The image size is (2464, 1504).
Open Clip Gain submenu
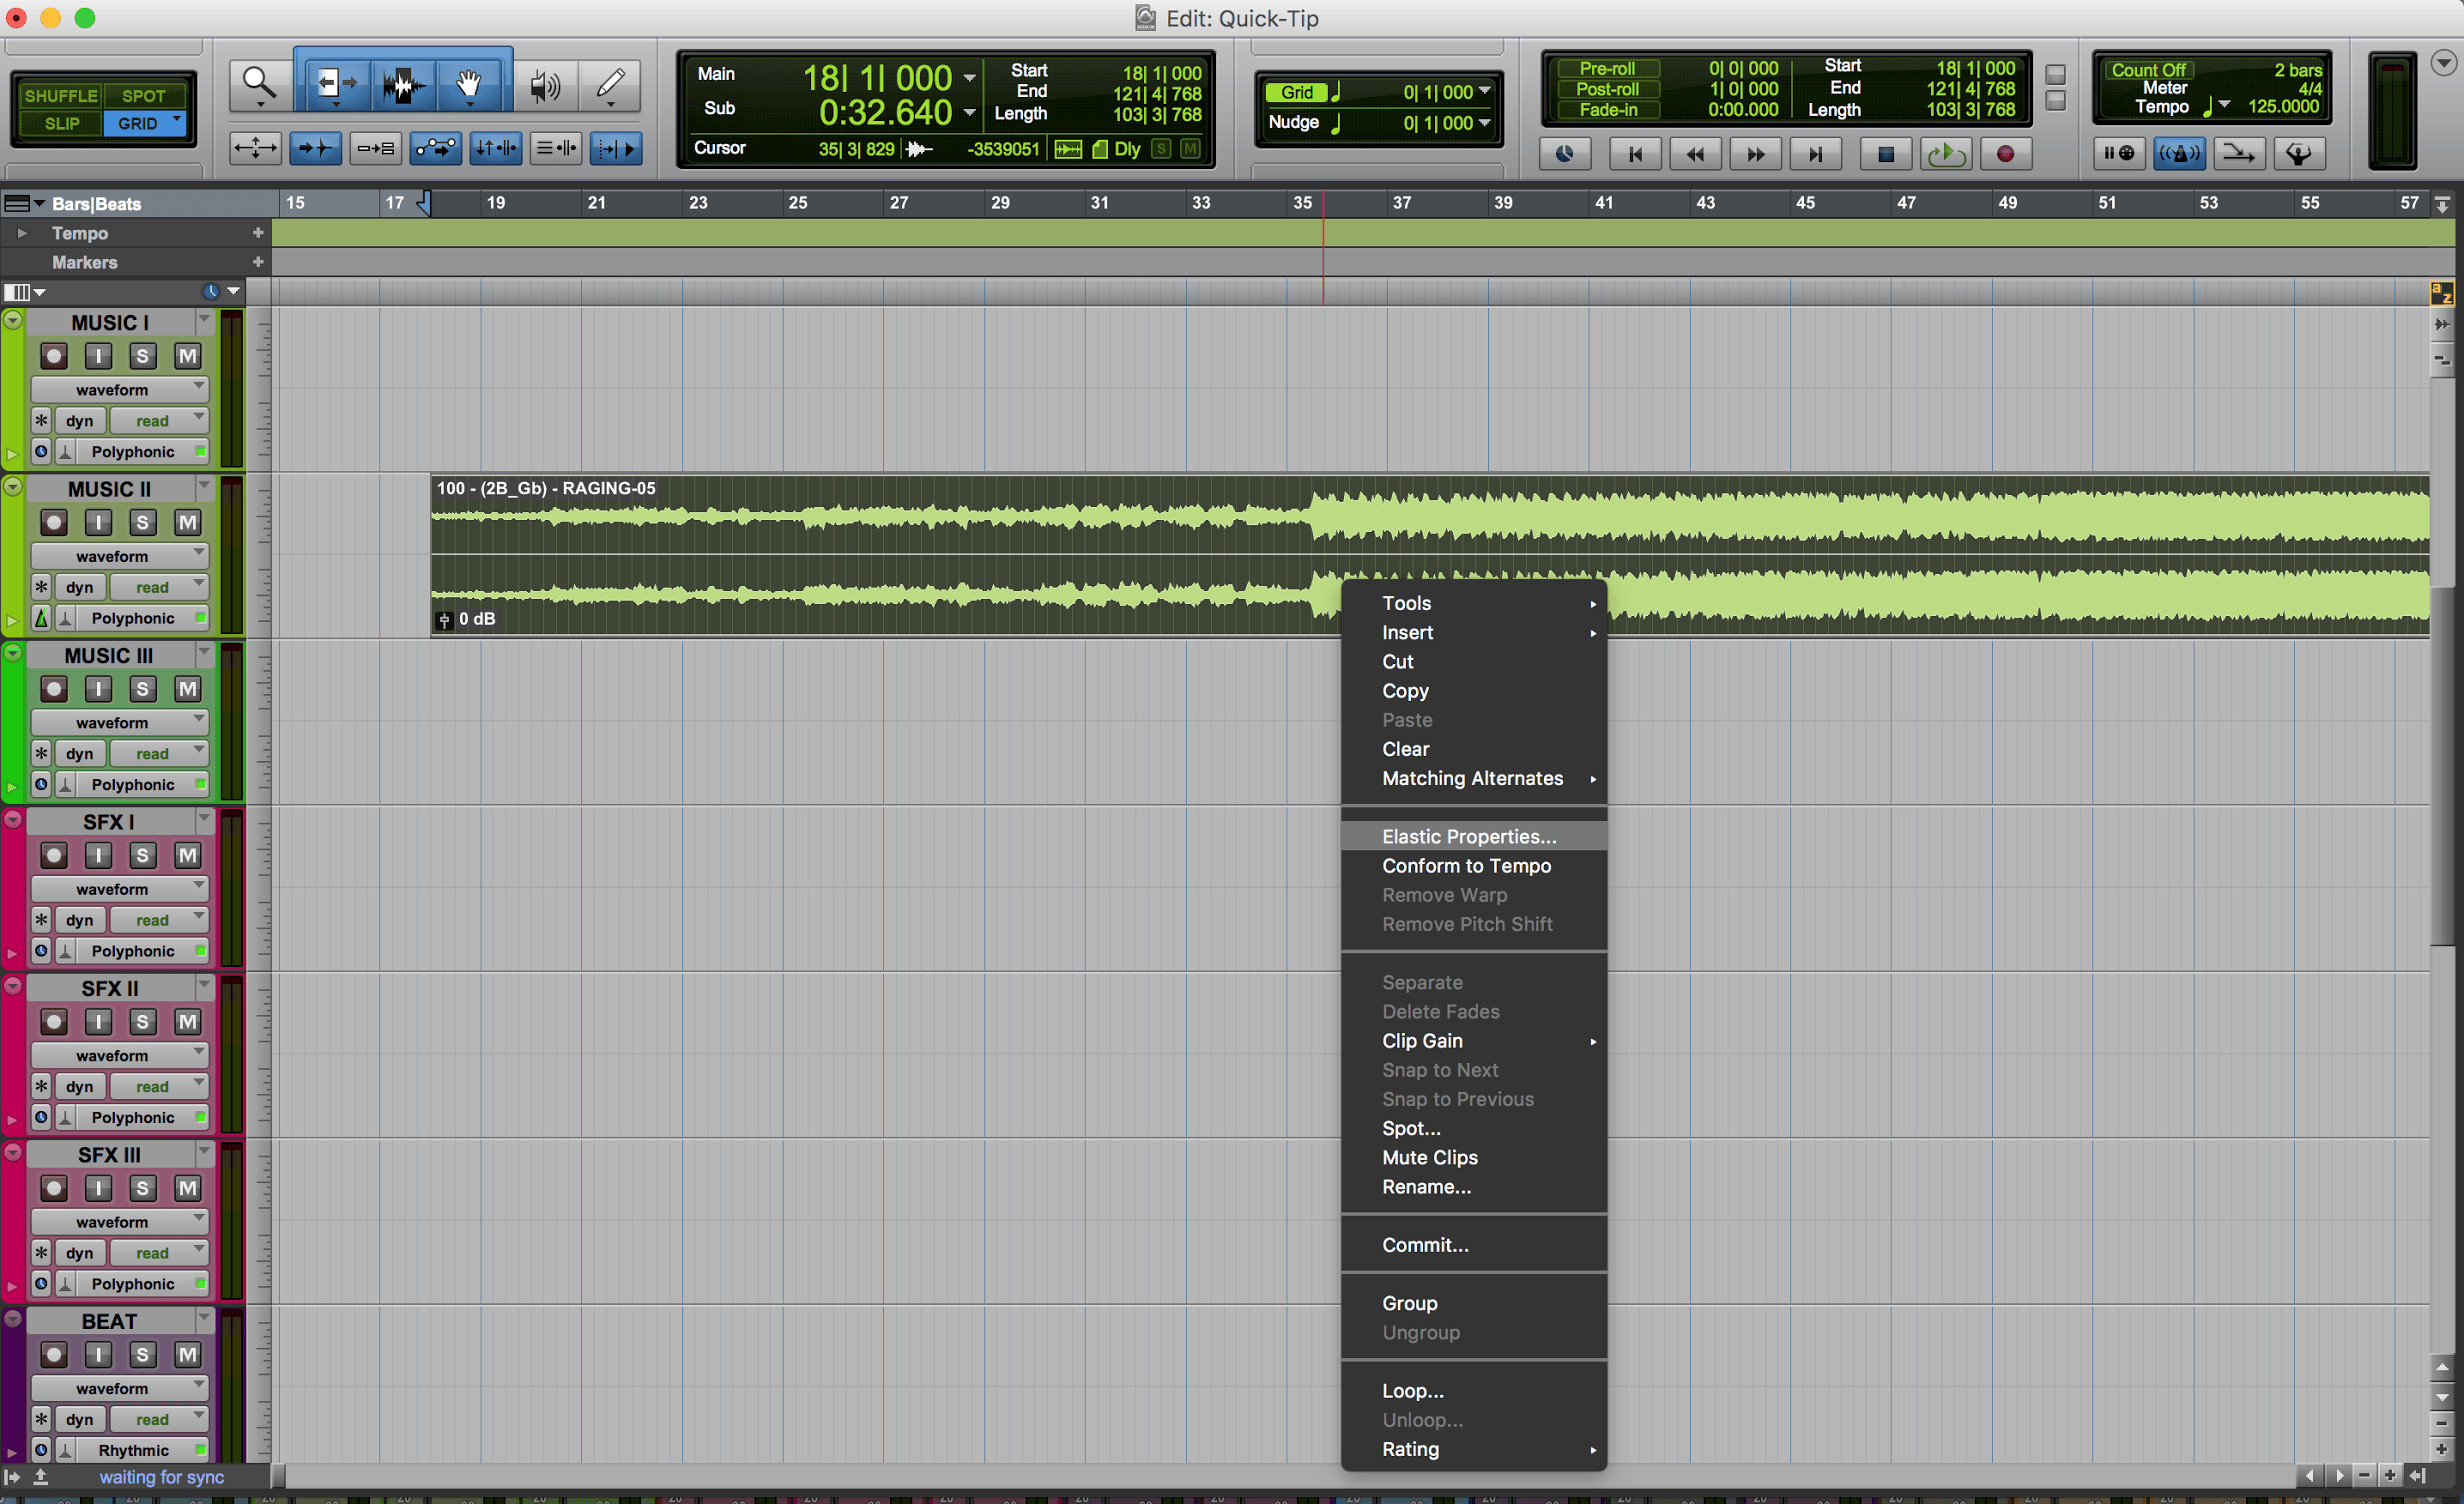tap(1473, 1040)
